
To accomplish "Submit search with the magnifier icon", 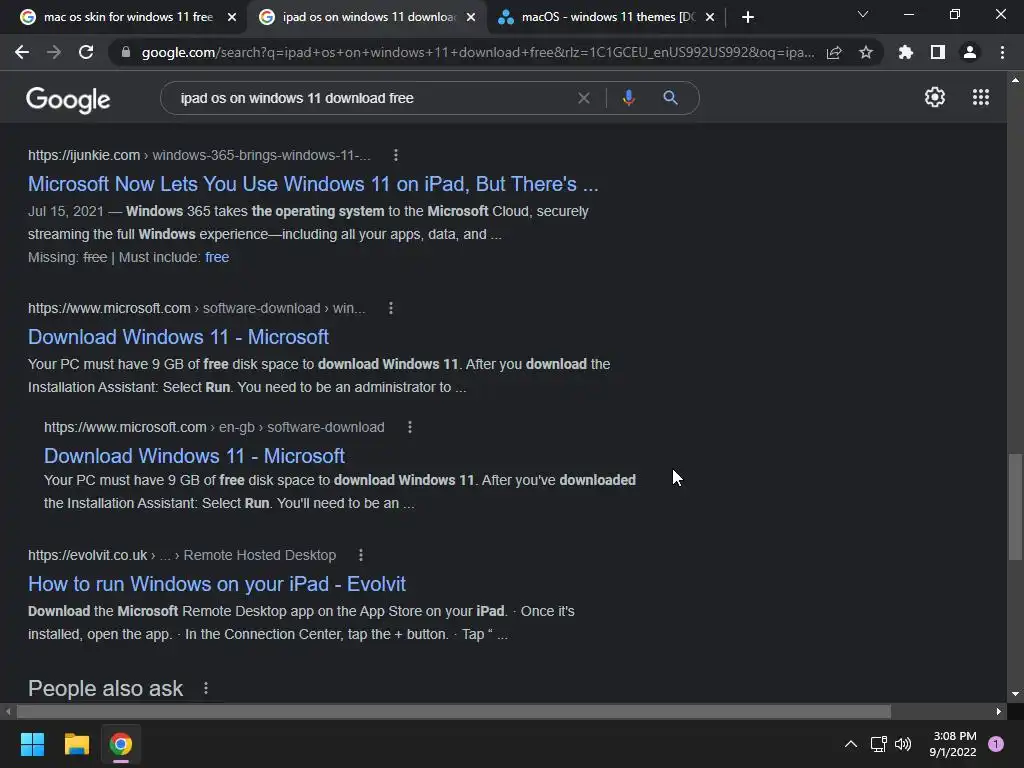I will pos(670,98).
